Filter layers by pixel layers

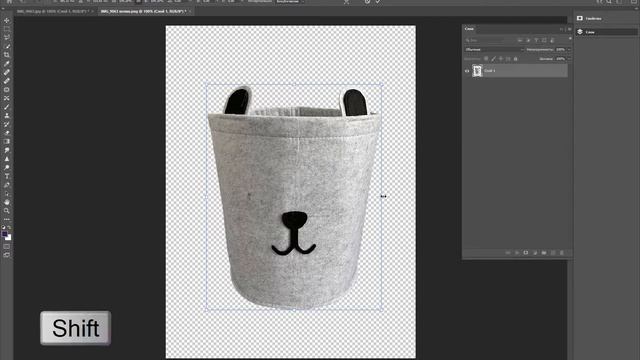pyautogui.click(x=520, y=40)
